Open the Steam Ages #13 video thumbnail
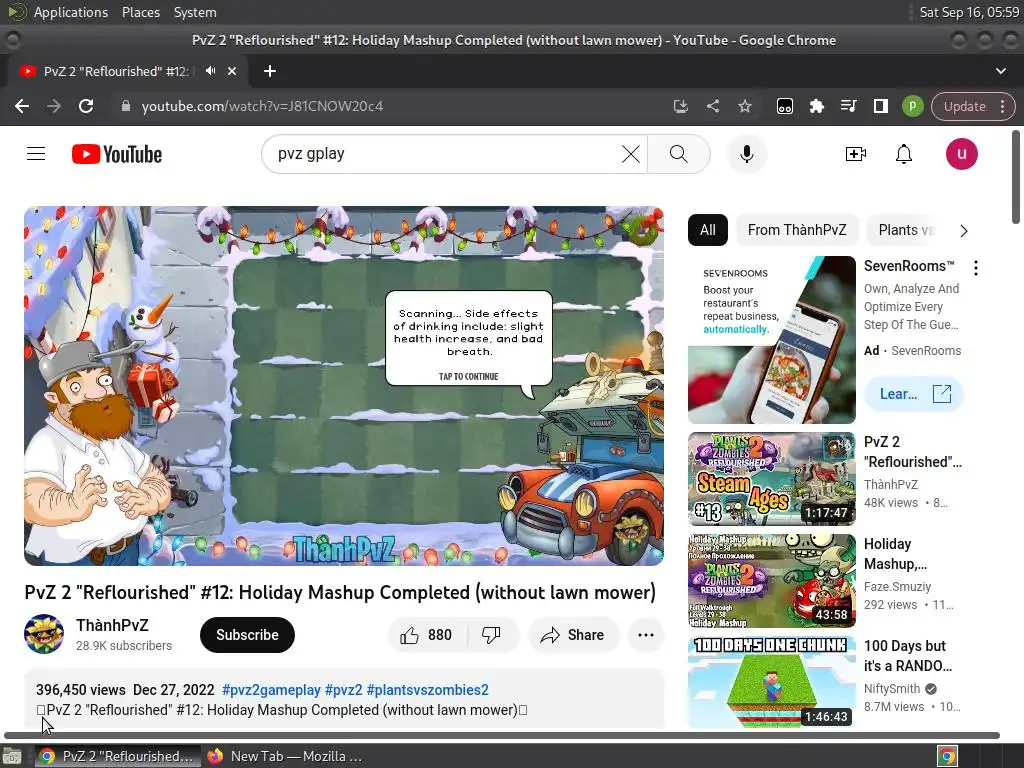The height and width of the screenshot is (768, 1024). point(771,479)
